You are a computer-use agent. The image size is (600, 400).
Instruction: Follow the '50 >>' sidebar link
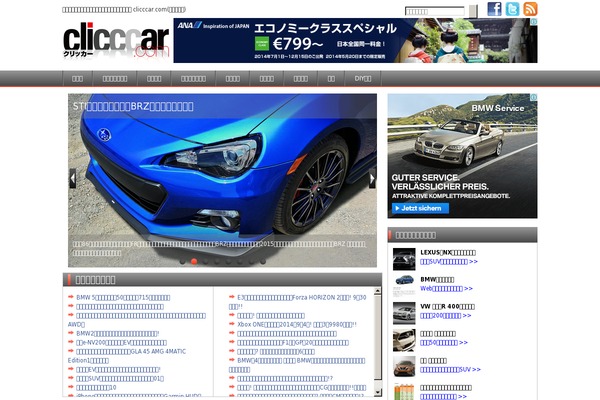[444, 343]
